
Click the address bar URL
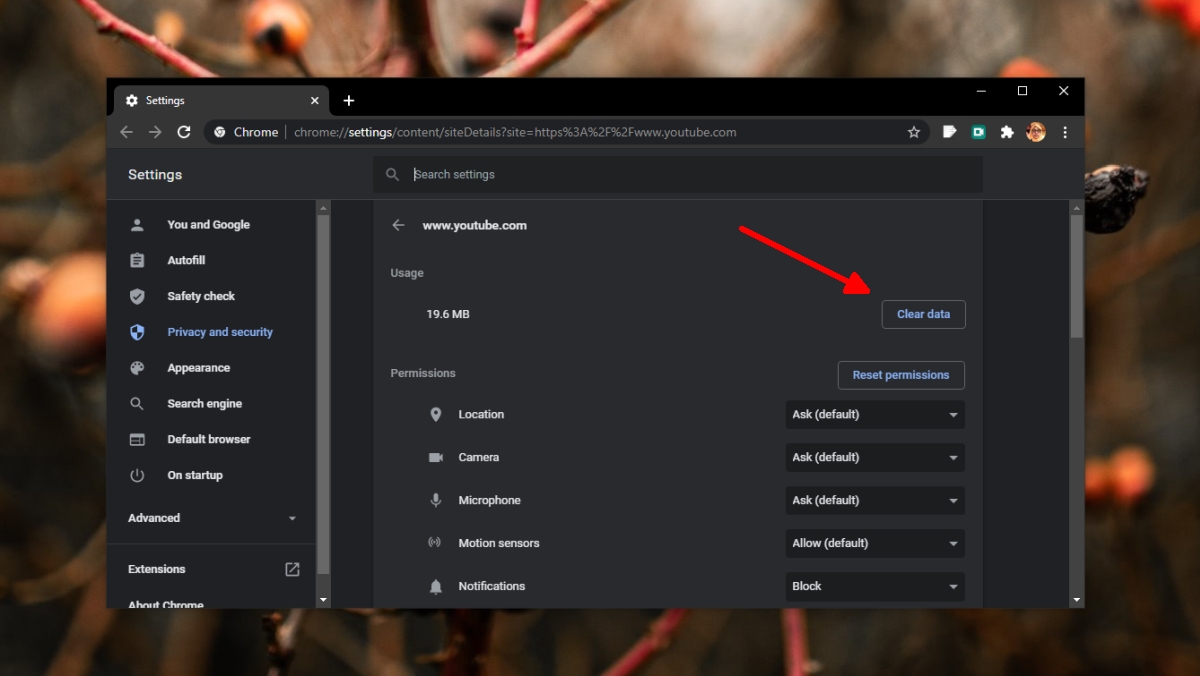[x=515, y=132]
